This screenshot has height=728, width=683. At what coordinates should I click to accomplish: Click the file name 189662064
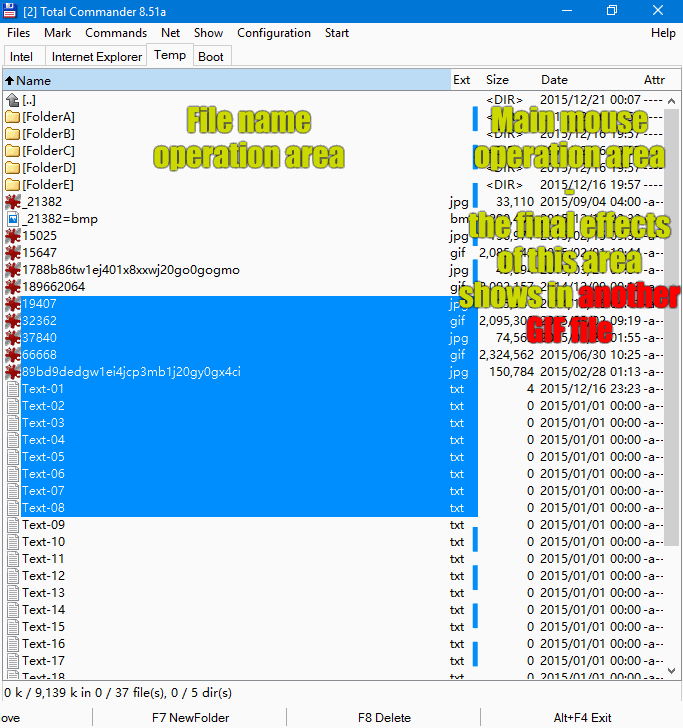tap(53, 287)
